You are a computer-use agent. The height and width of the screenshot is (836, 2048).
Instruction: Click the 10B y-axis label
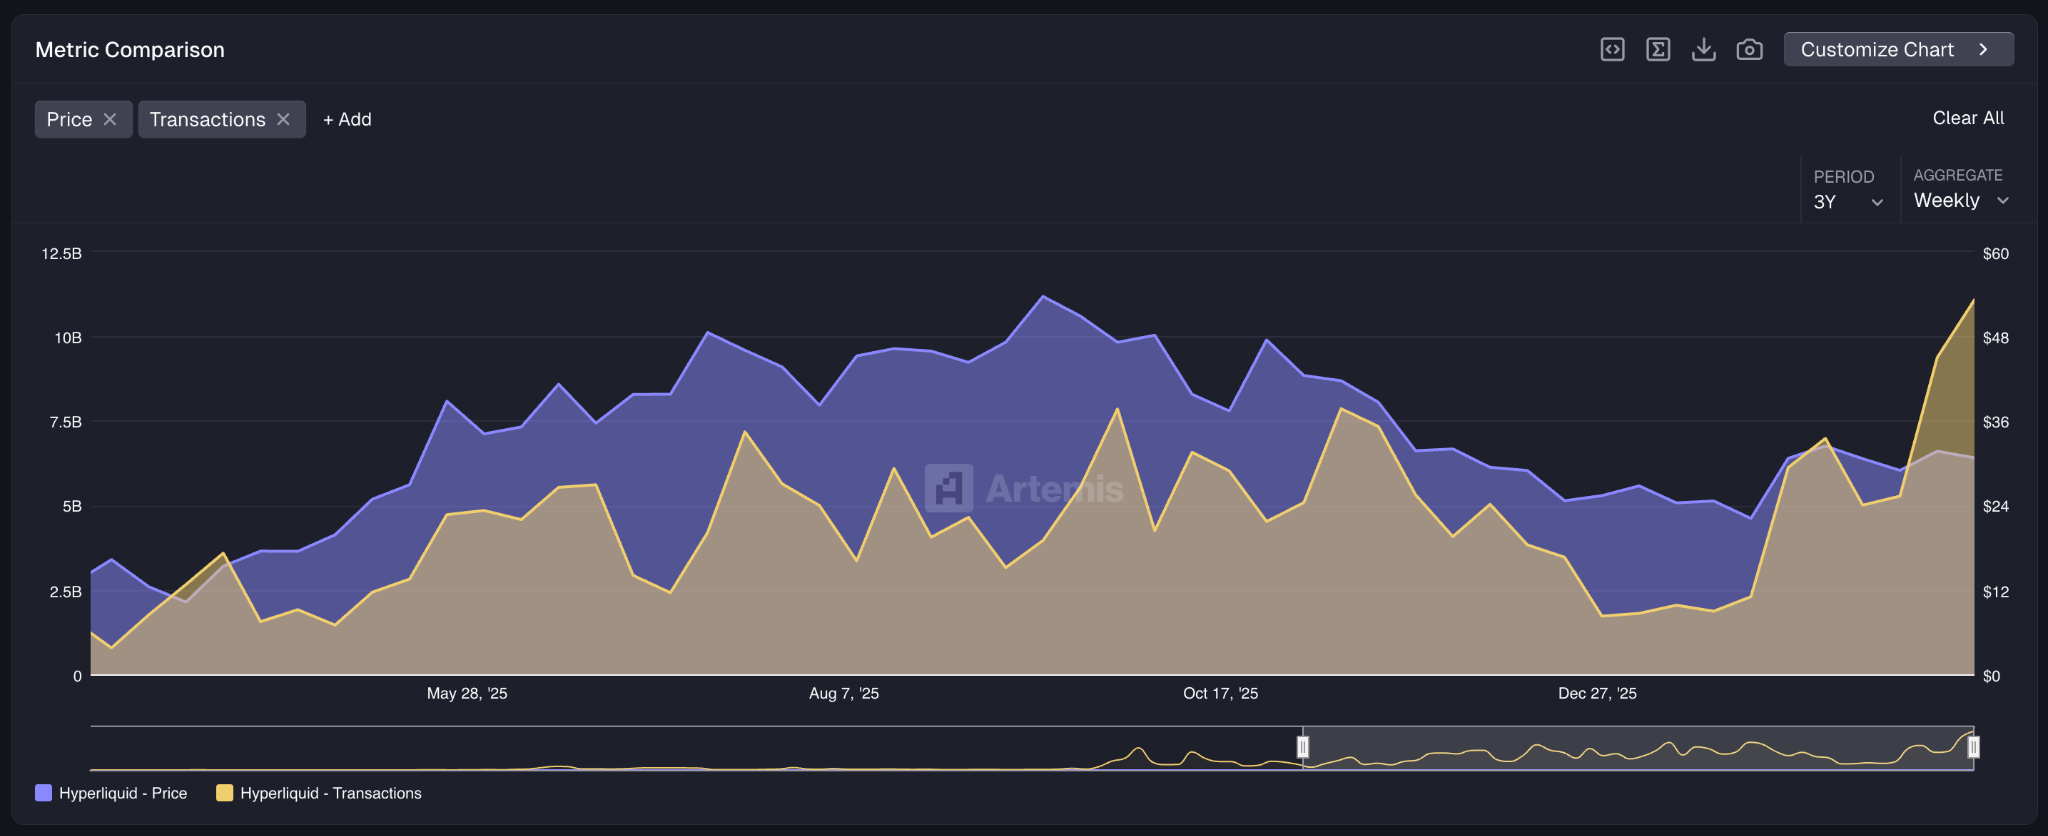[x=68, y=338]
